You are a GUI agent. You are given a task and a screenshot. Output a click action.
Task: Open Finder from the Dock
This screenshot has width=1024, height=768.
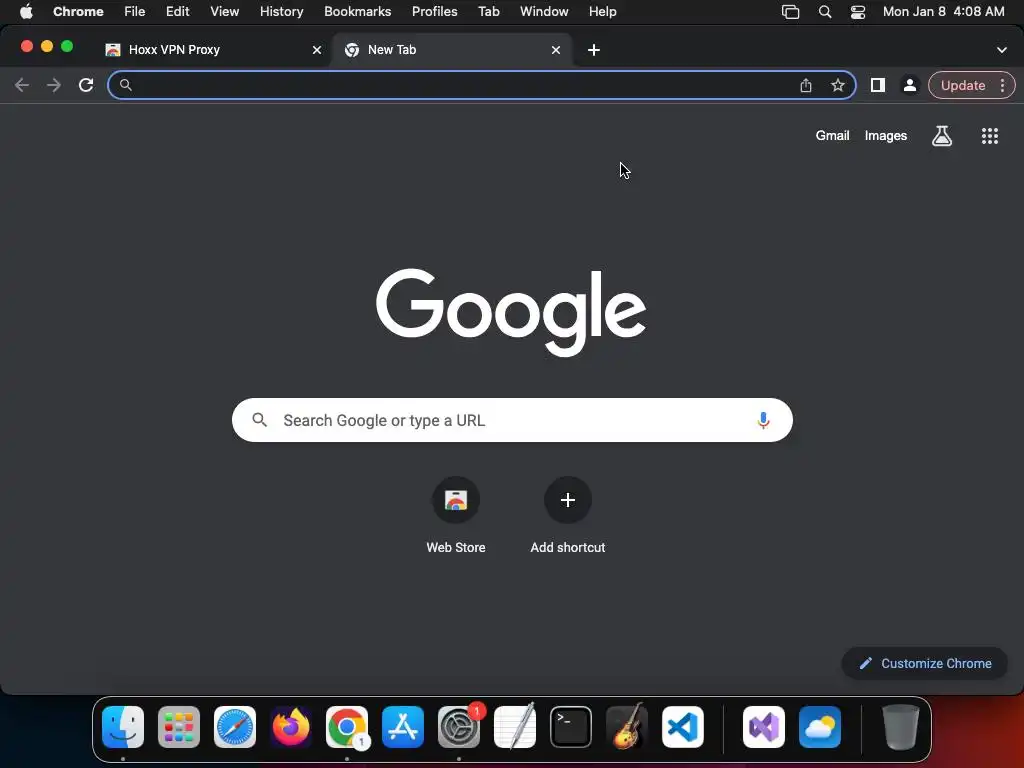pos(123,727)
